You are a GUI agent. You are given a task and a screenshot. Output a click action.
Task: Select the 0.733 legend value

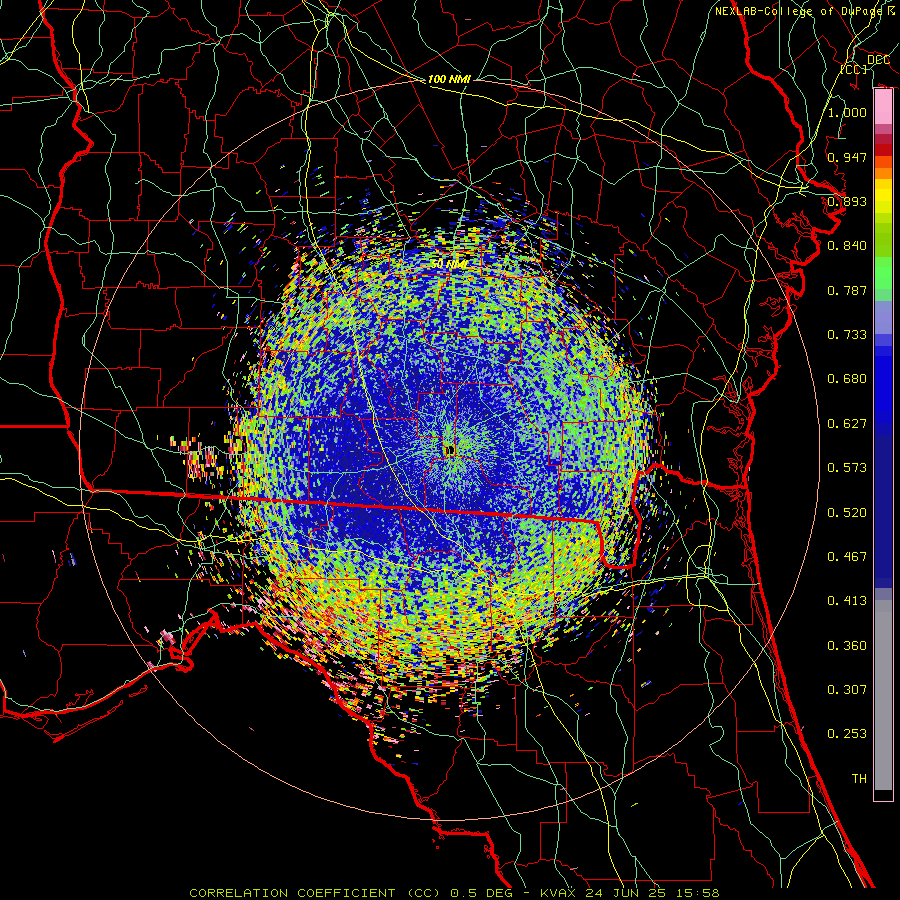[x=847, y=335]
